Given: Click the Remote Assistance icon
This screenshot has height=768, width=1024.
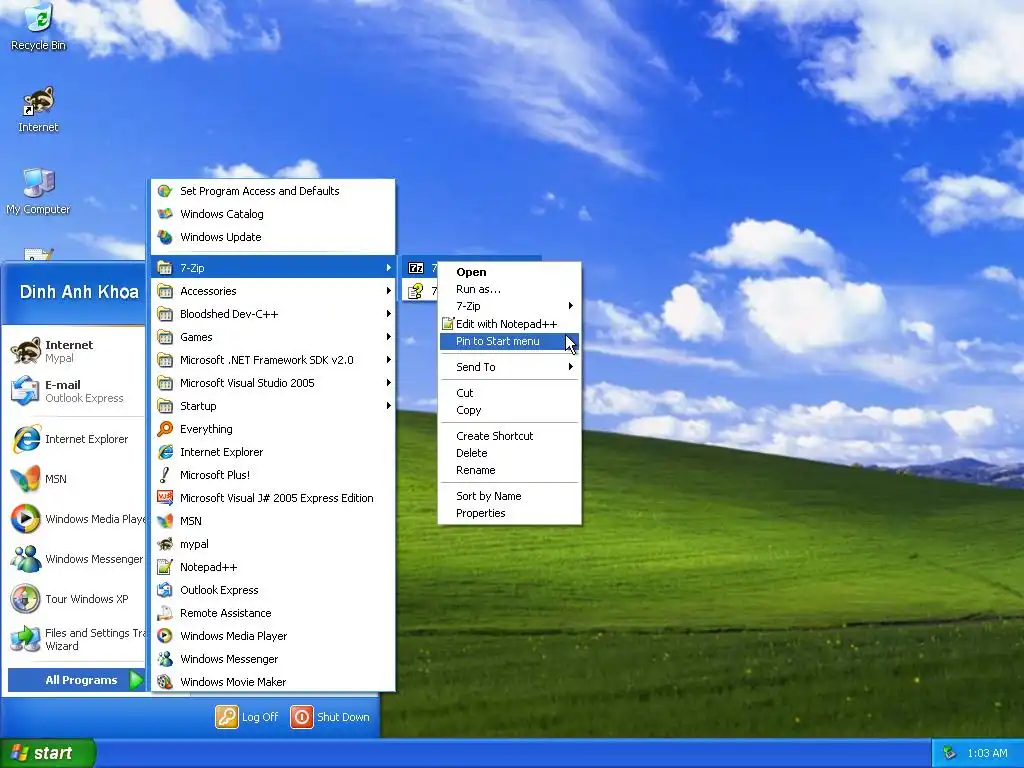Looking at the screenshot, I should click(x=165, y=613).
